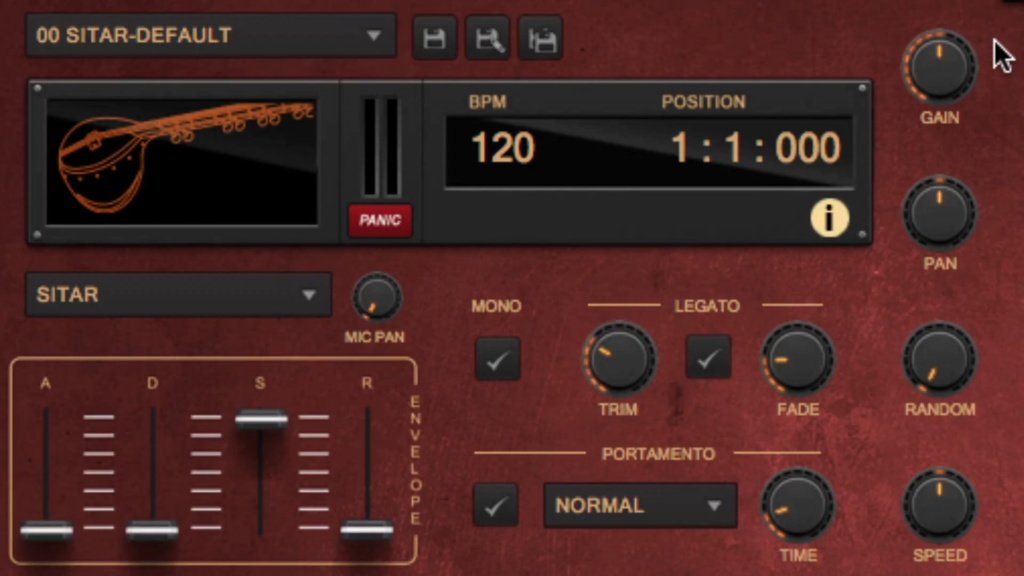Click the MIC PAN knob

click(376, 297)
